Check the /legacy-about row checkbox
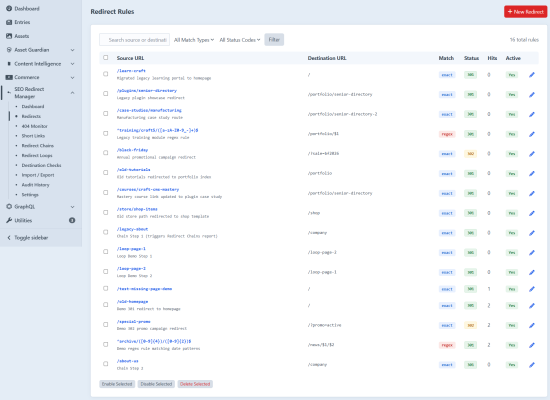 point(106,232)
